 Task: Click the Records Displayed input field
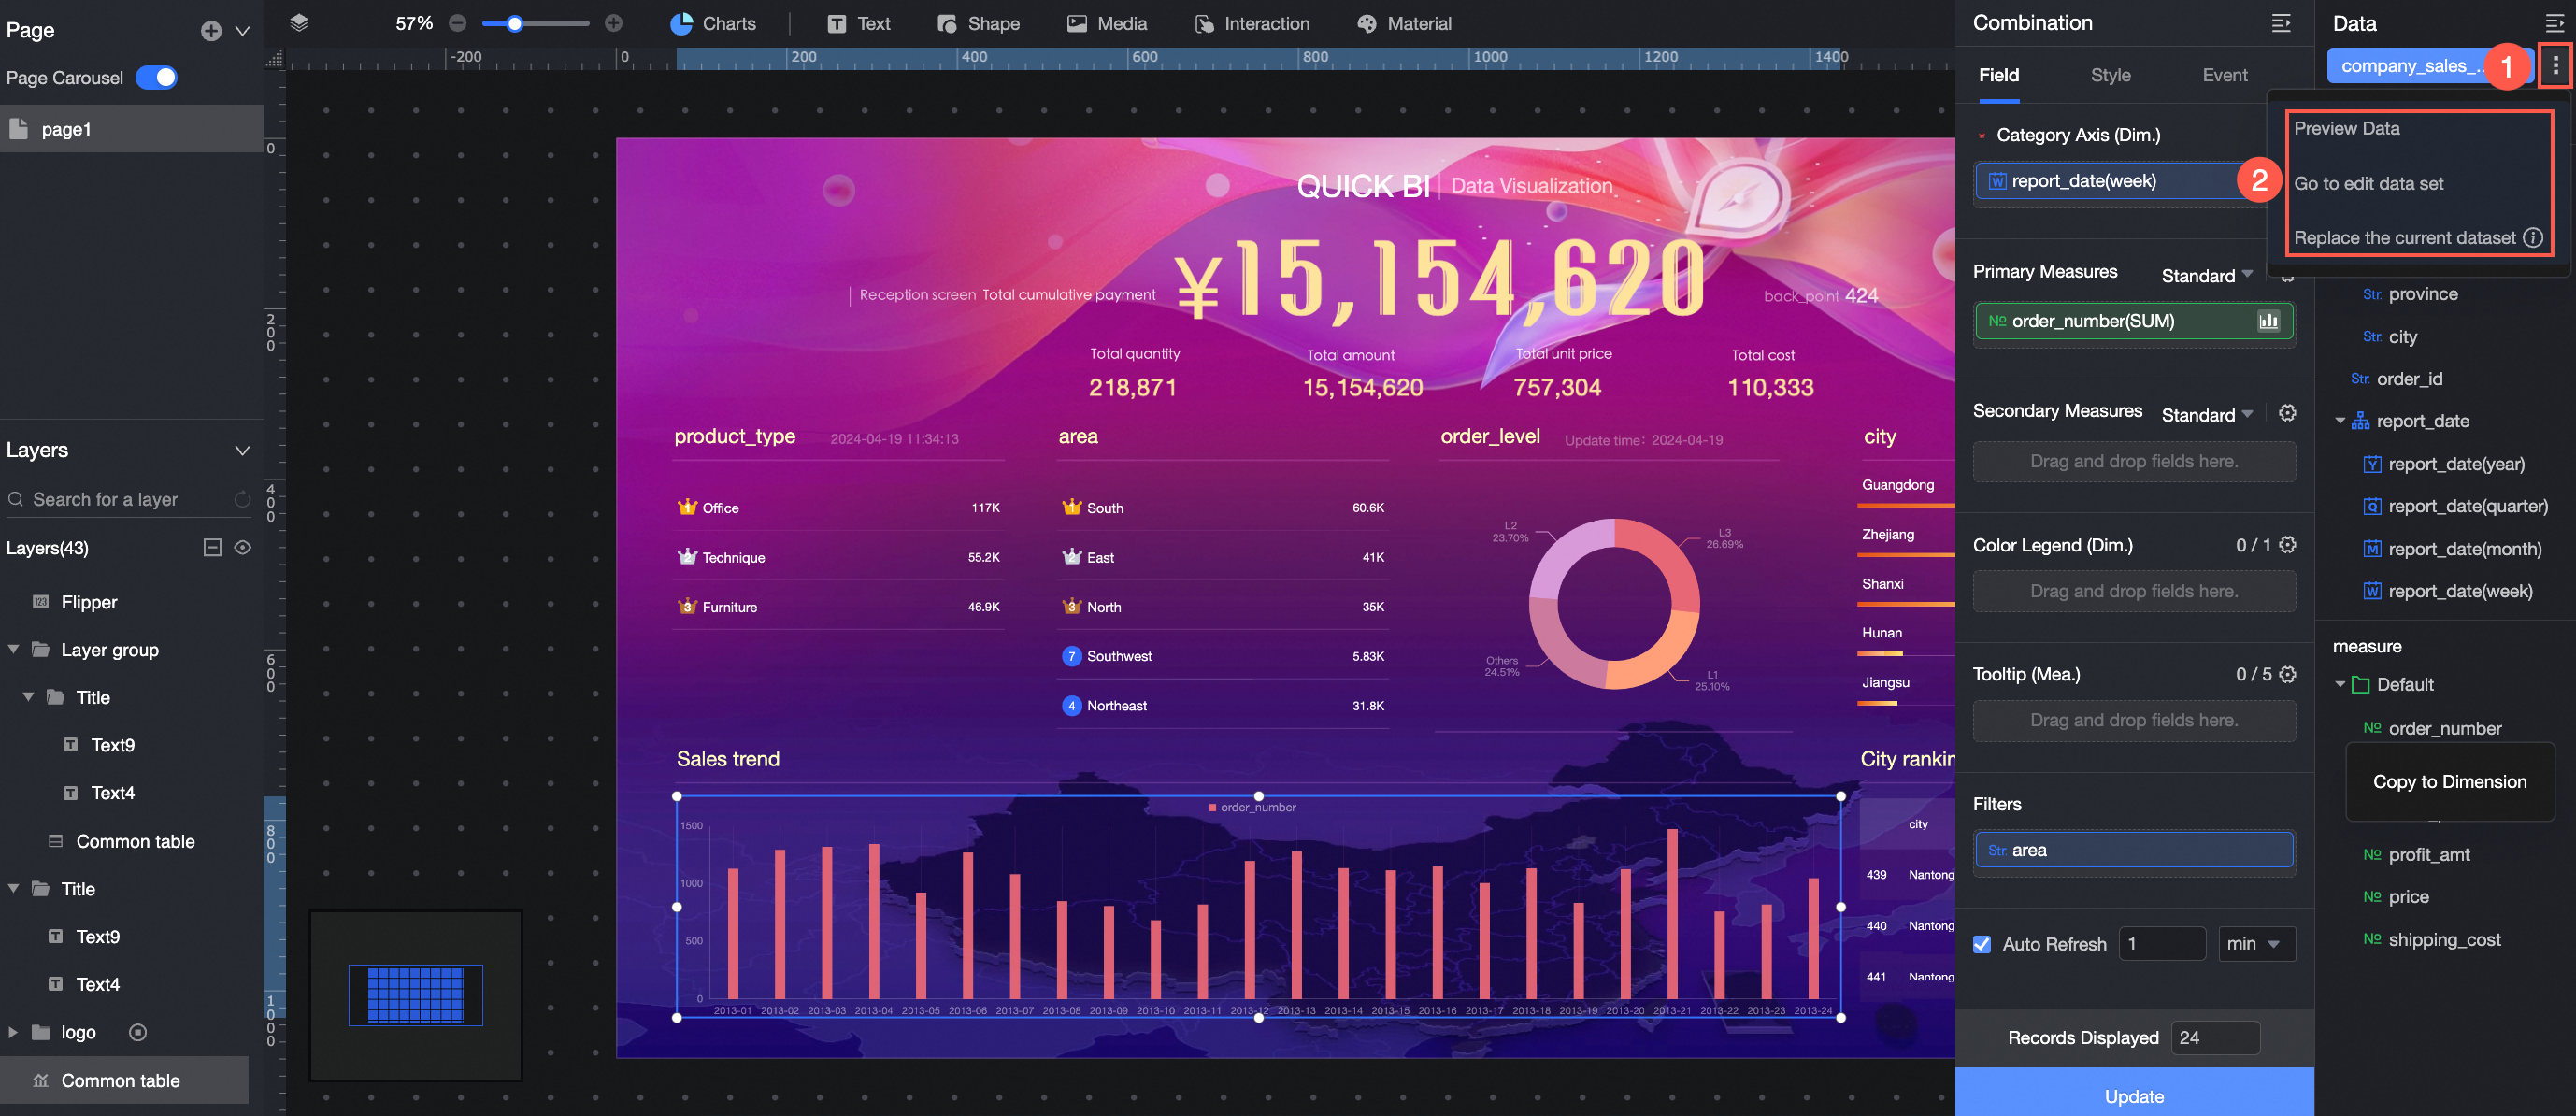tap(2214, 1038)
